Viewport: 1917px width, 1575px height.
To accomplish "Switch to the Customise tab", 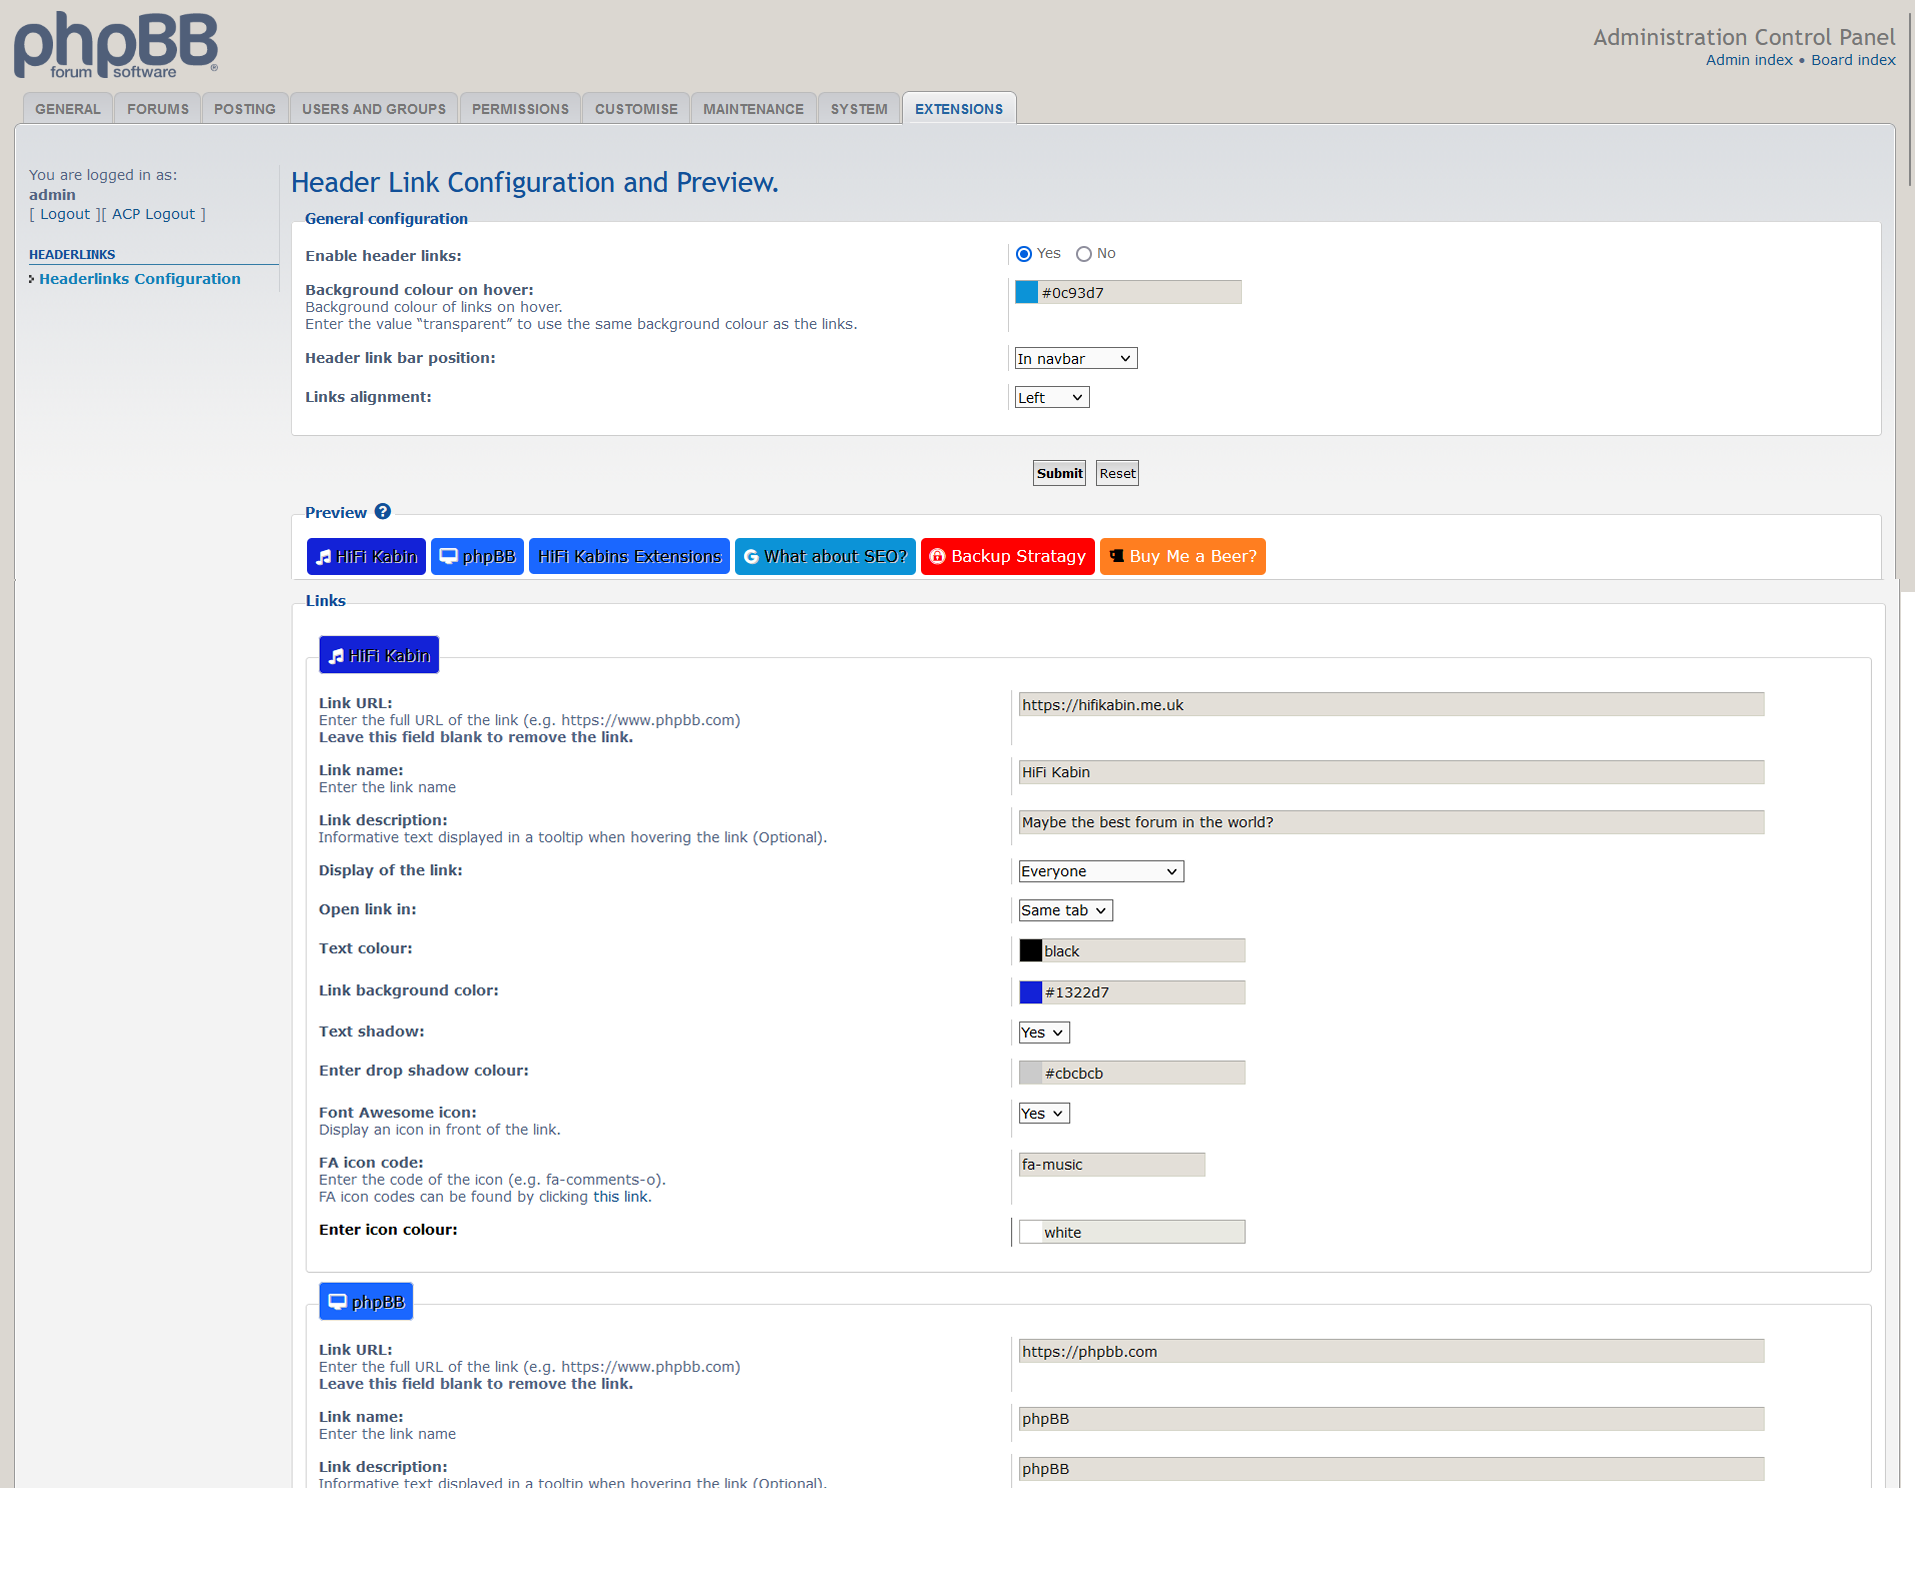I will click(636, 109).
